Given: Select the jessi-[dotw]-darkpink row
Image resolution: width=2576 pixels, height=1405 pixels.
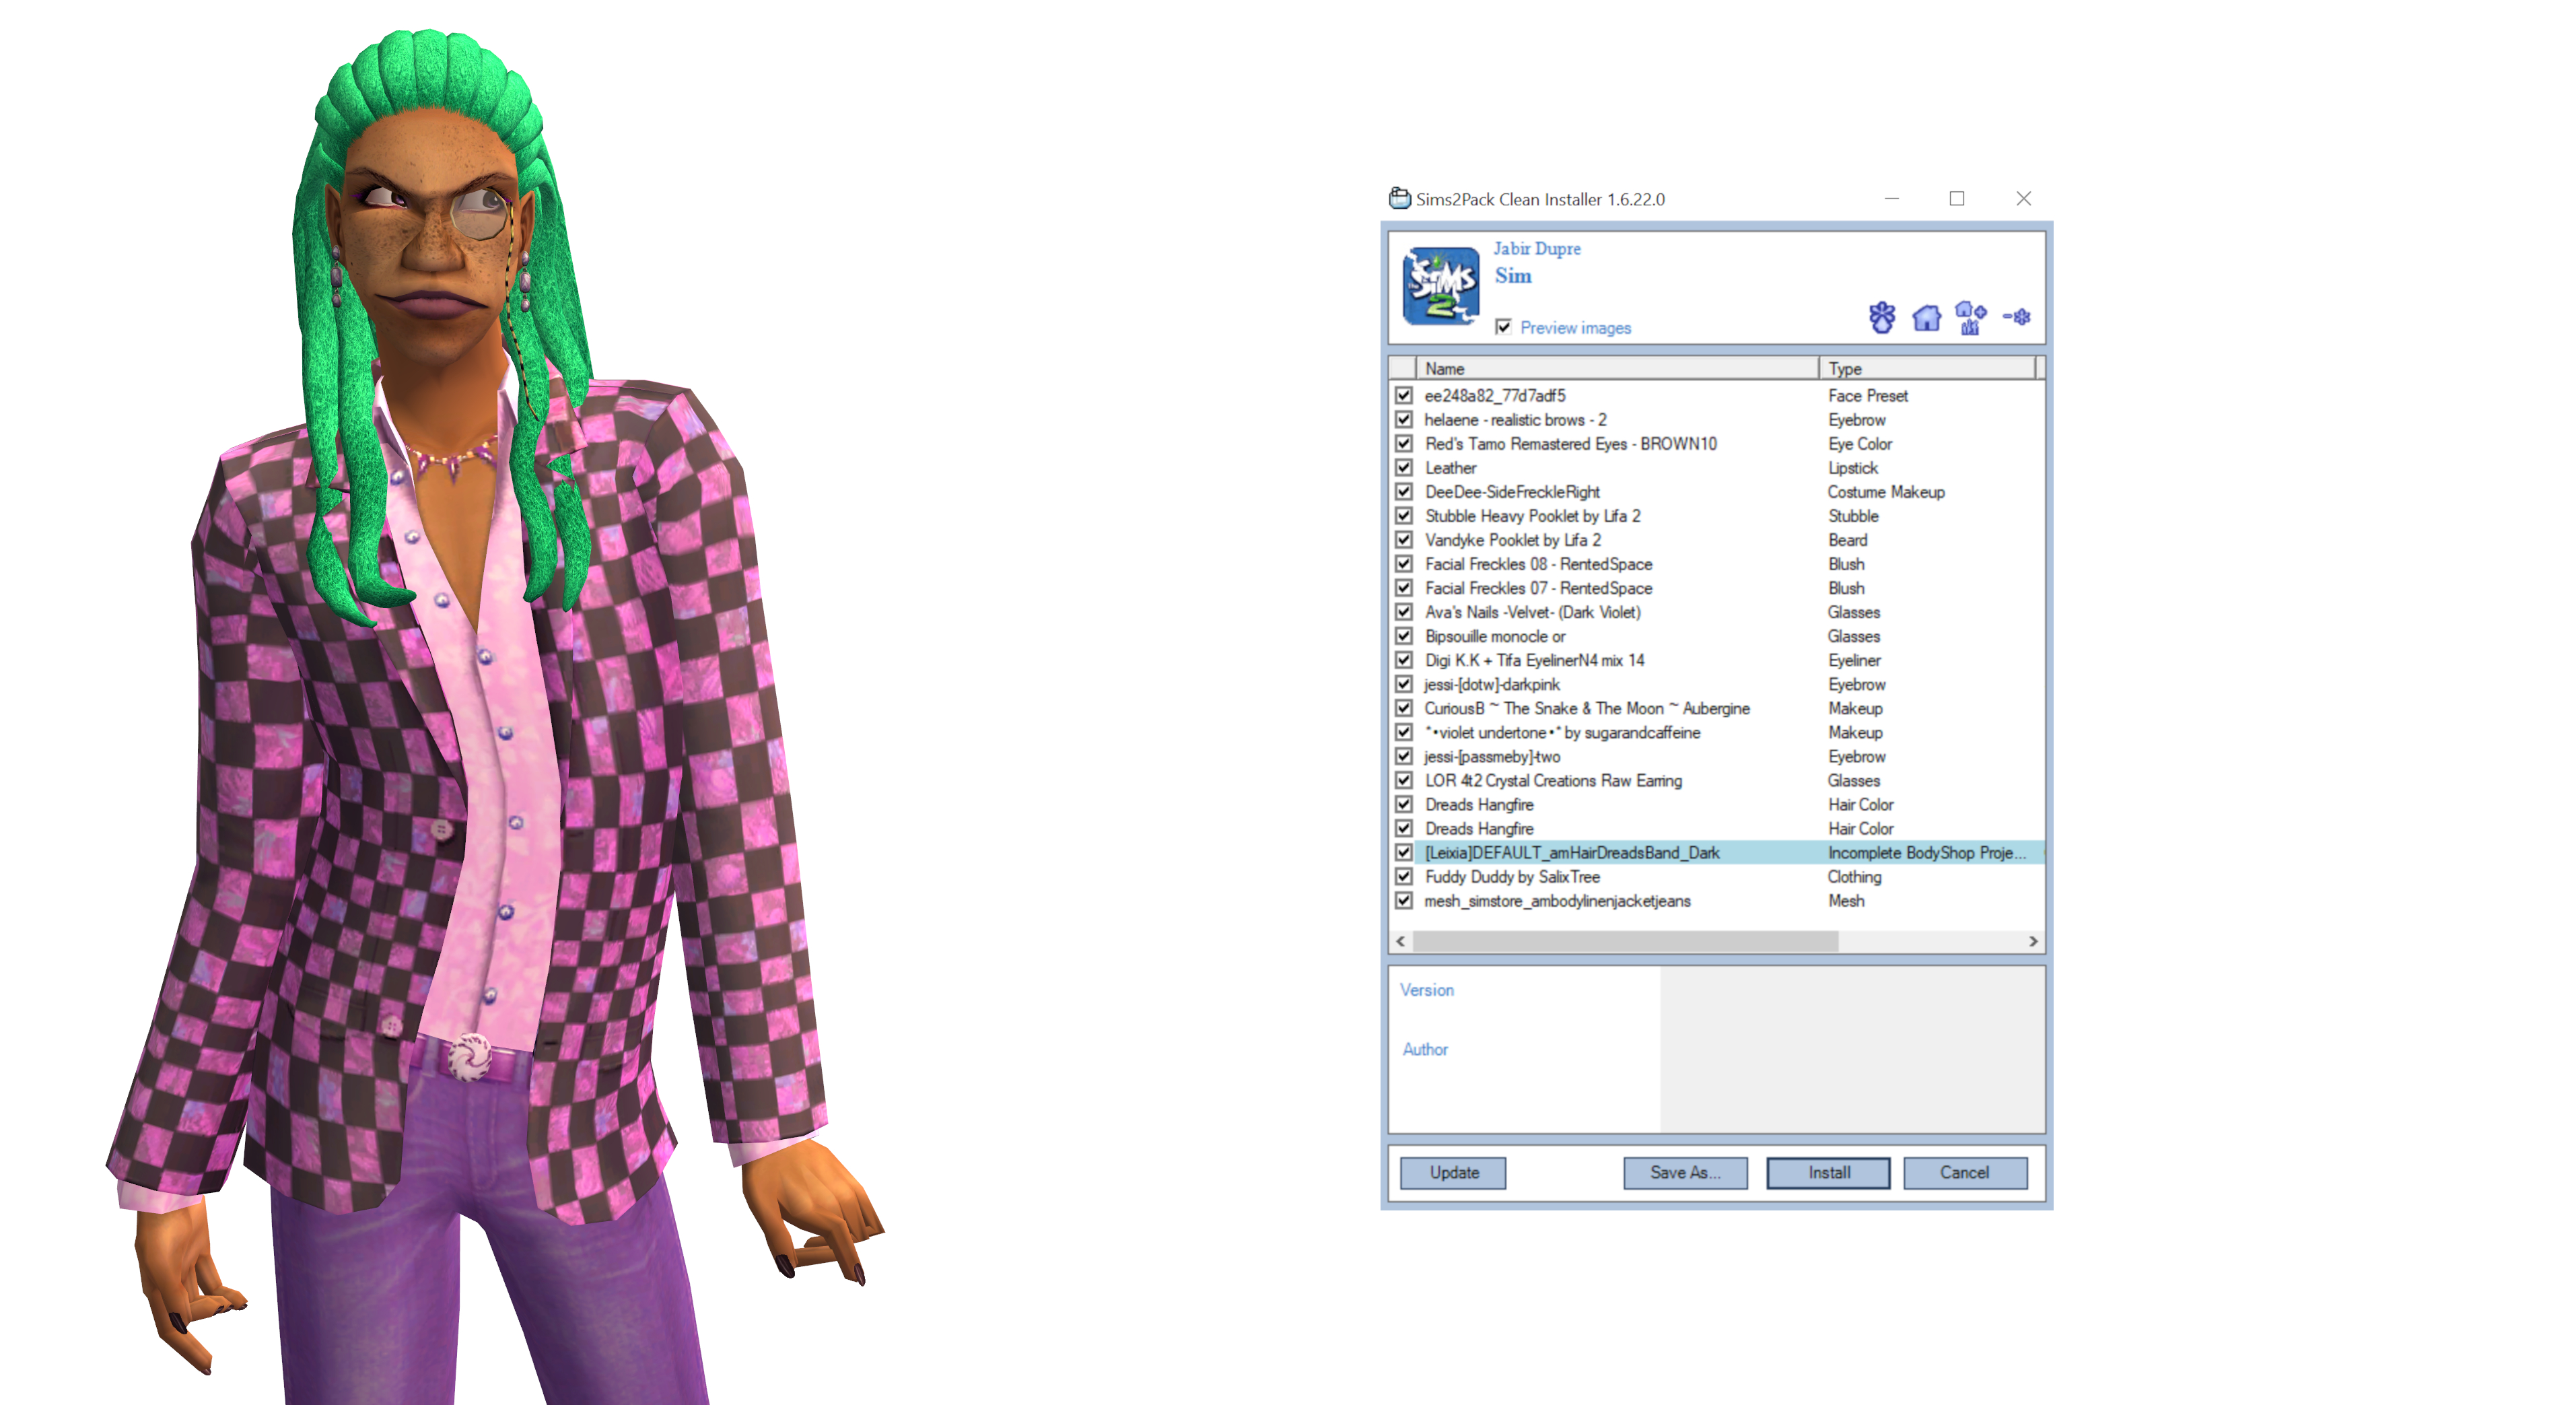Looking at the screenshot, I should (1716, 684).
